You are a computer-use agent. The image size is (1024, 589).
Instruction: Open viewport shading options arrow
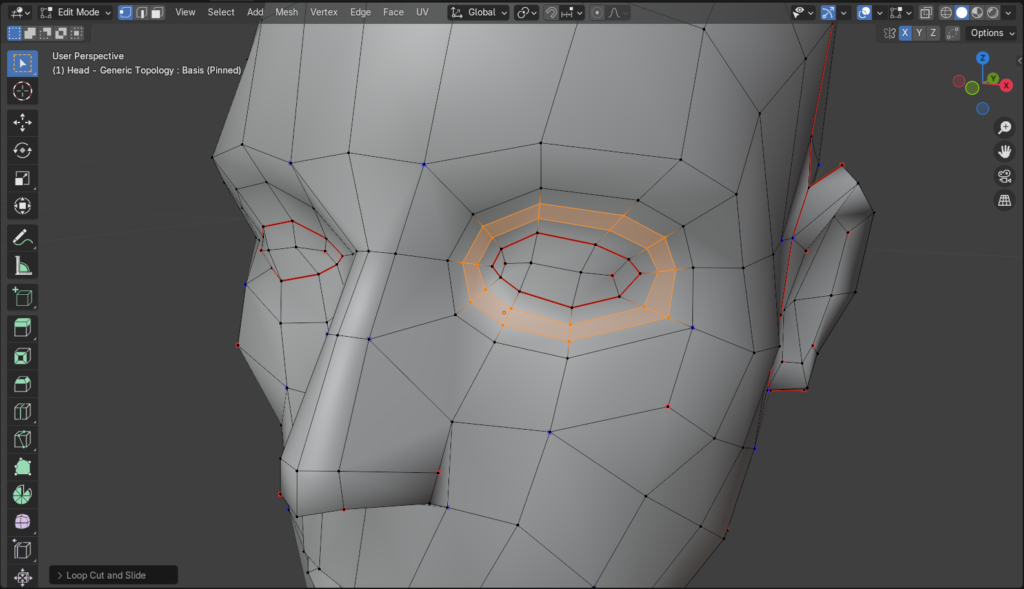click(1008, 12)
